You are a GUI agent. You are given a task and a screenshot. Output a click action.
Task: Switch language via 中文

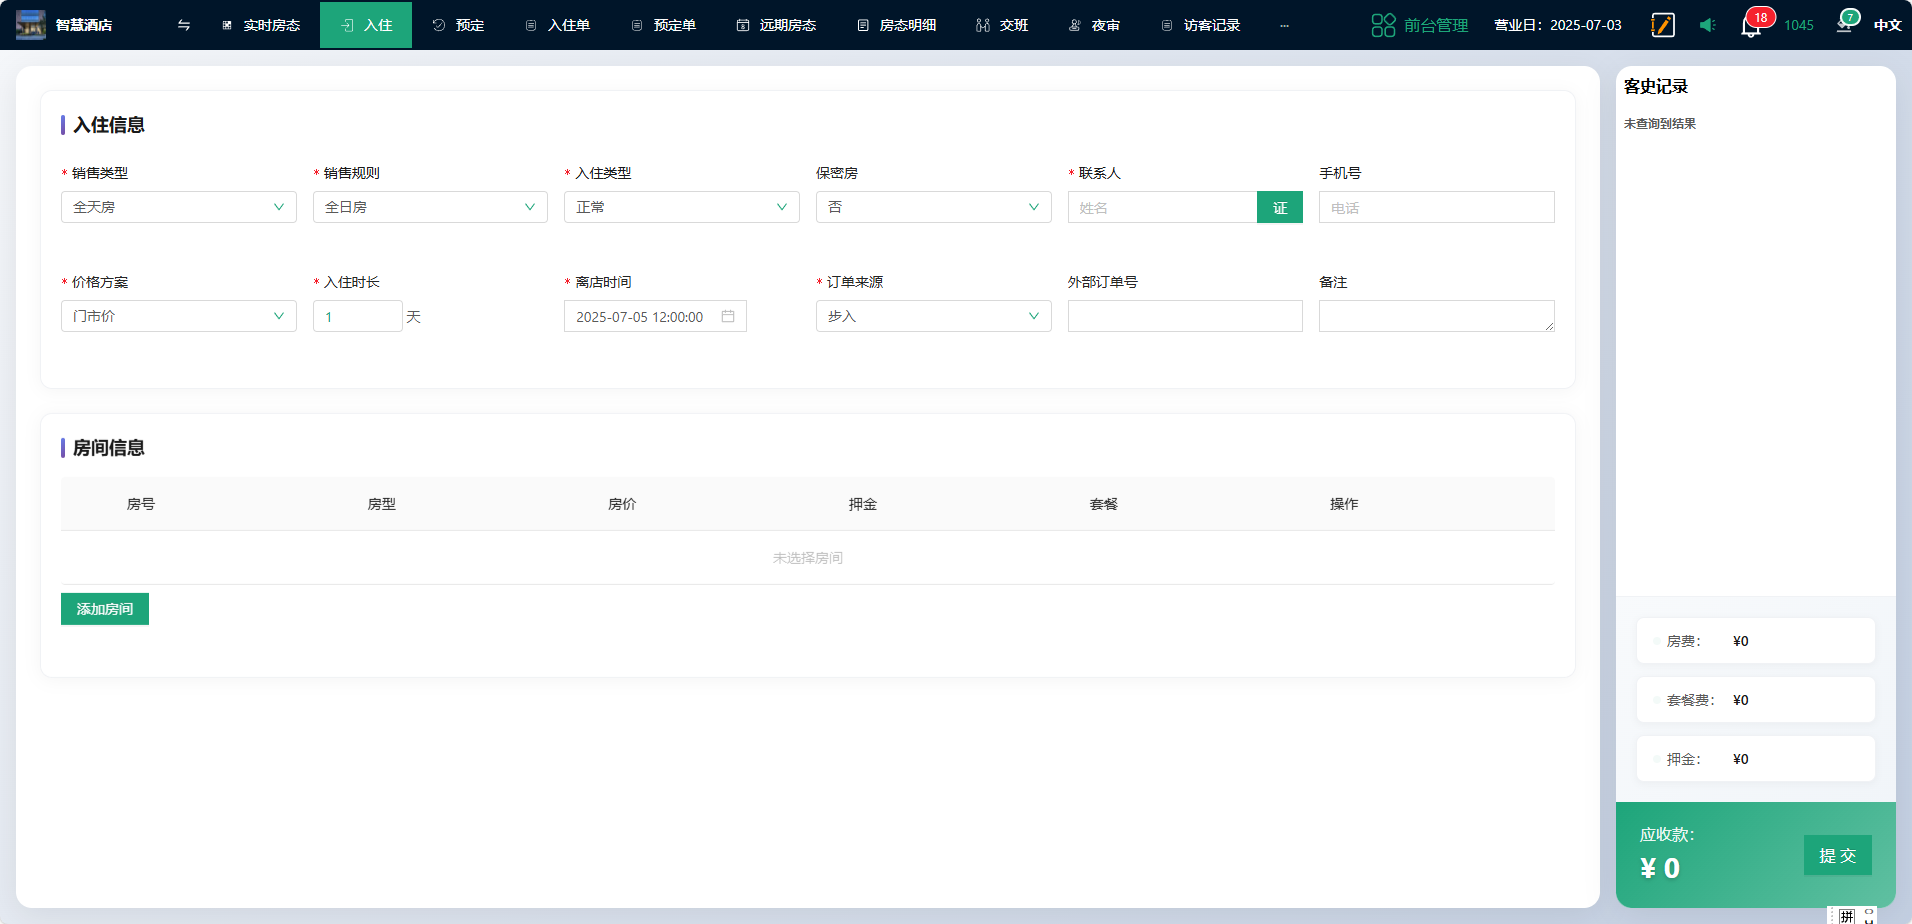(x=1887, y=25)
